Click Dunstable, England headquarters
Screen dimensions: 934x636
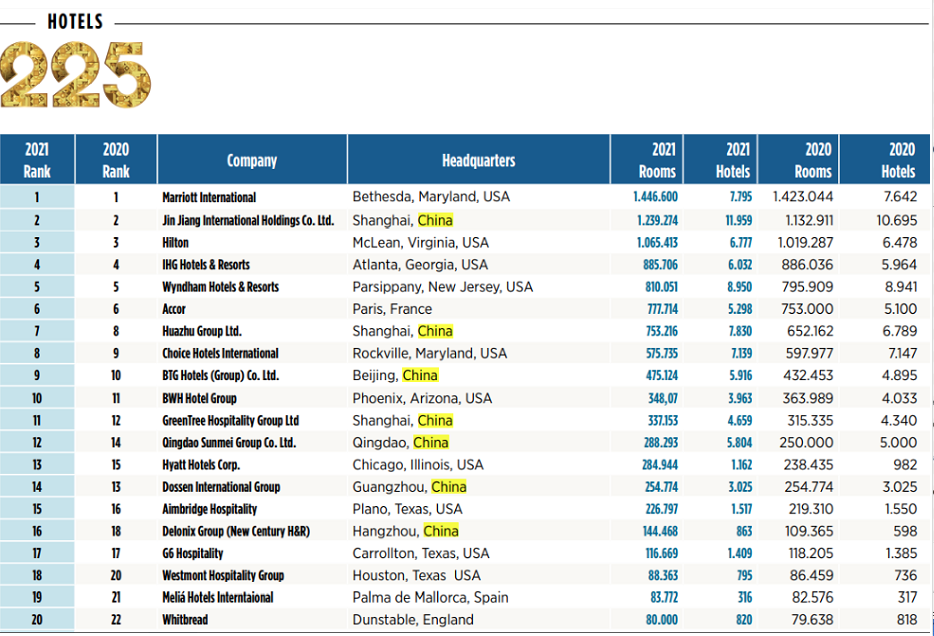tap(413, 620)
